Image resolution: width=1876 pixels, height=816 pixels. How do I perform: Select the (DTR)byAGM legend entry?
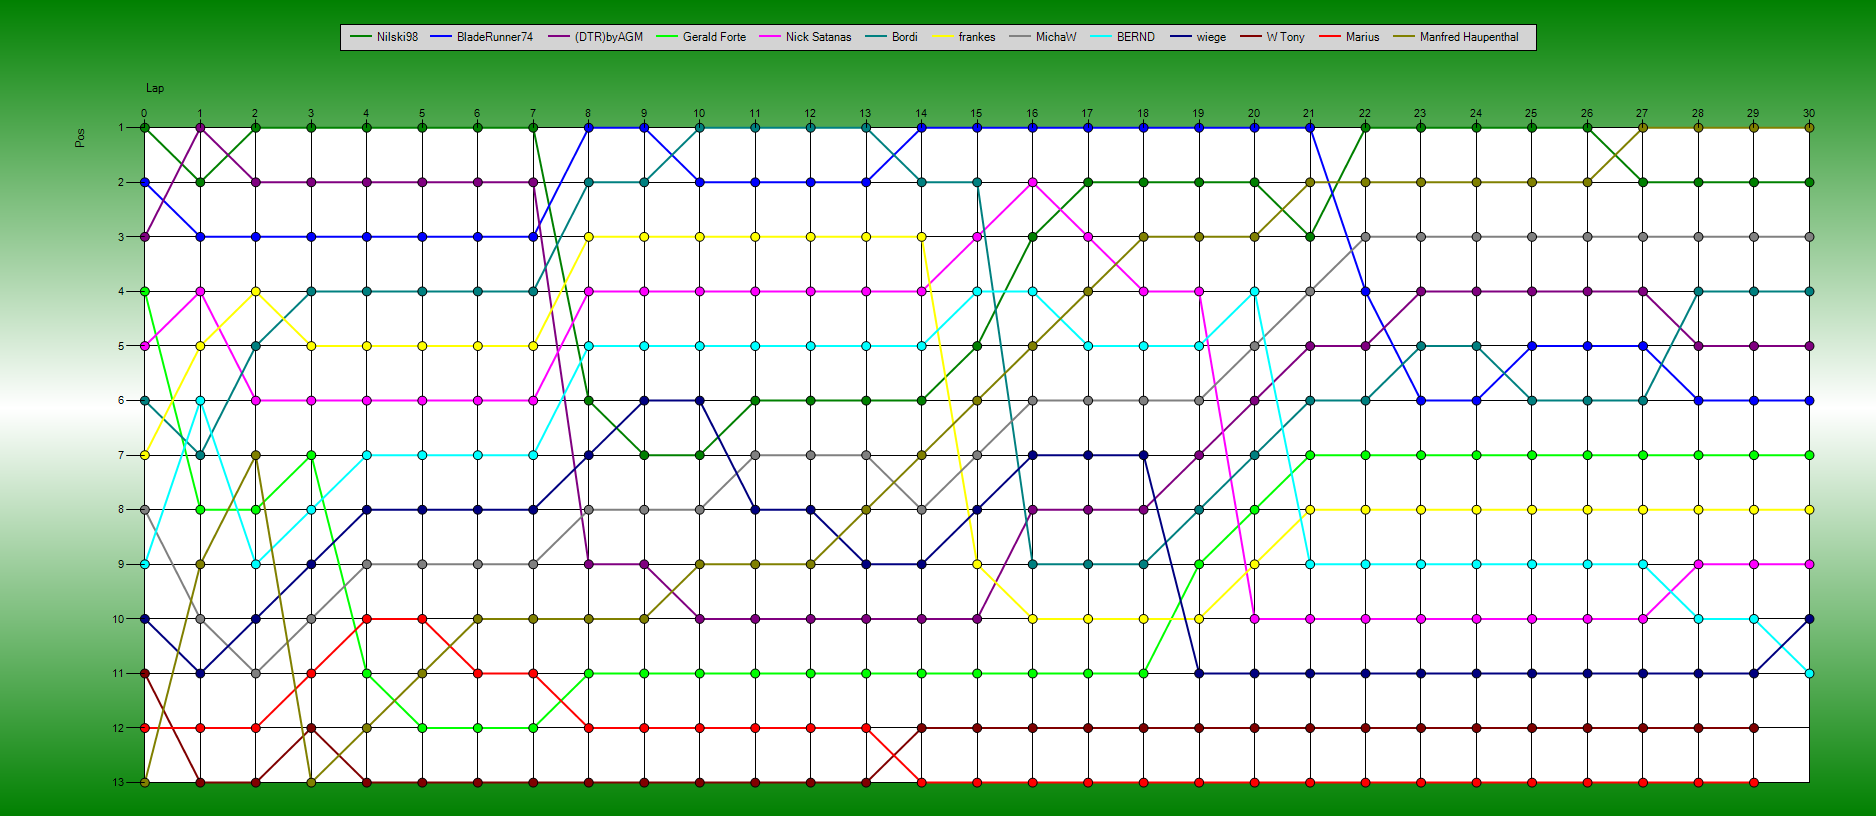(596, 37)
